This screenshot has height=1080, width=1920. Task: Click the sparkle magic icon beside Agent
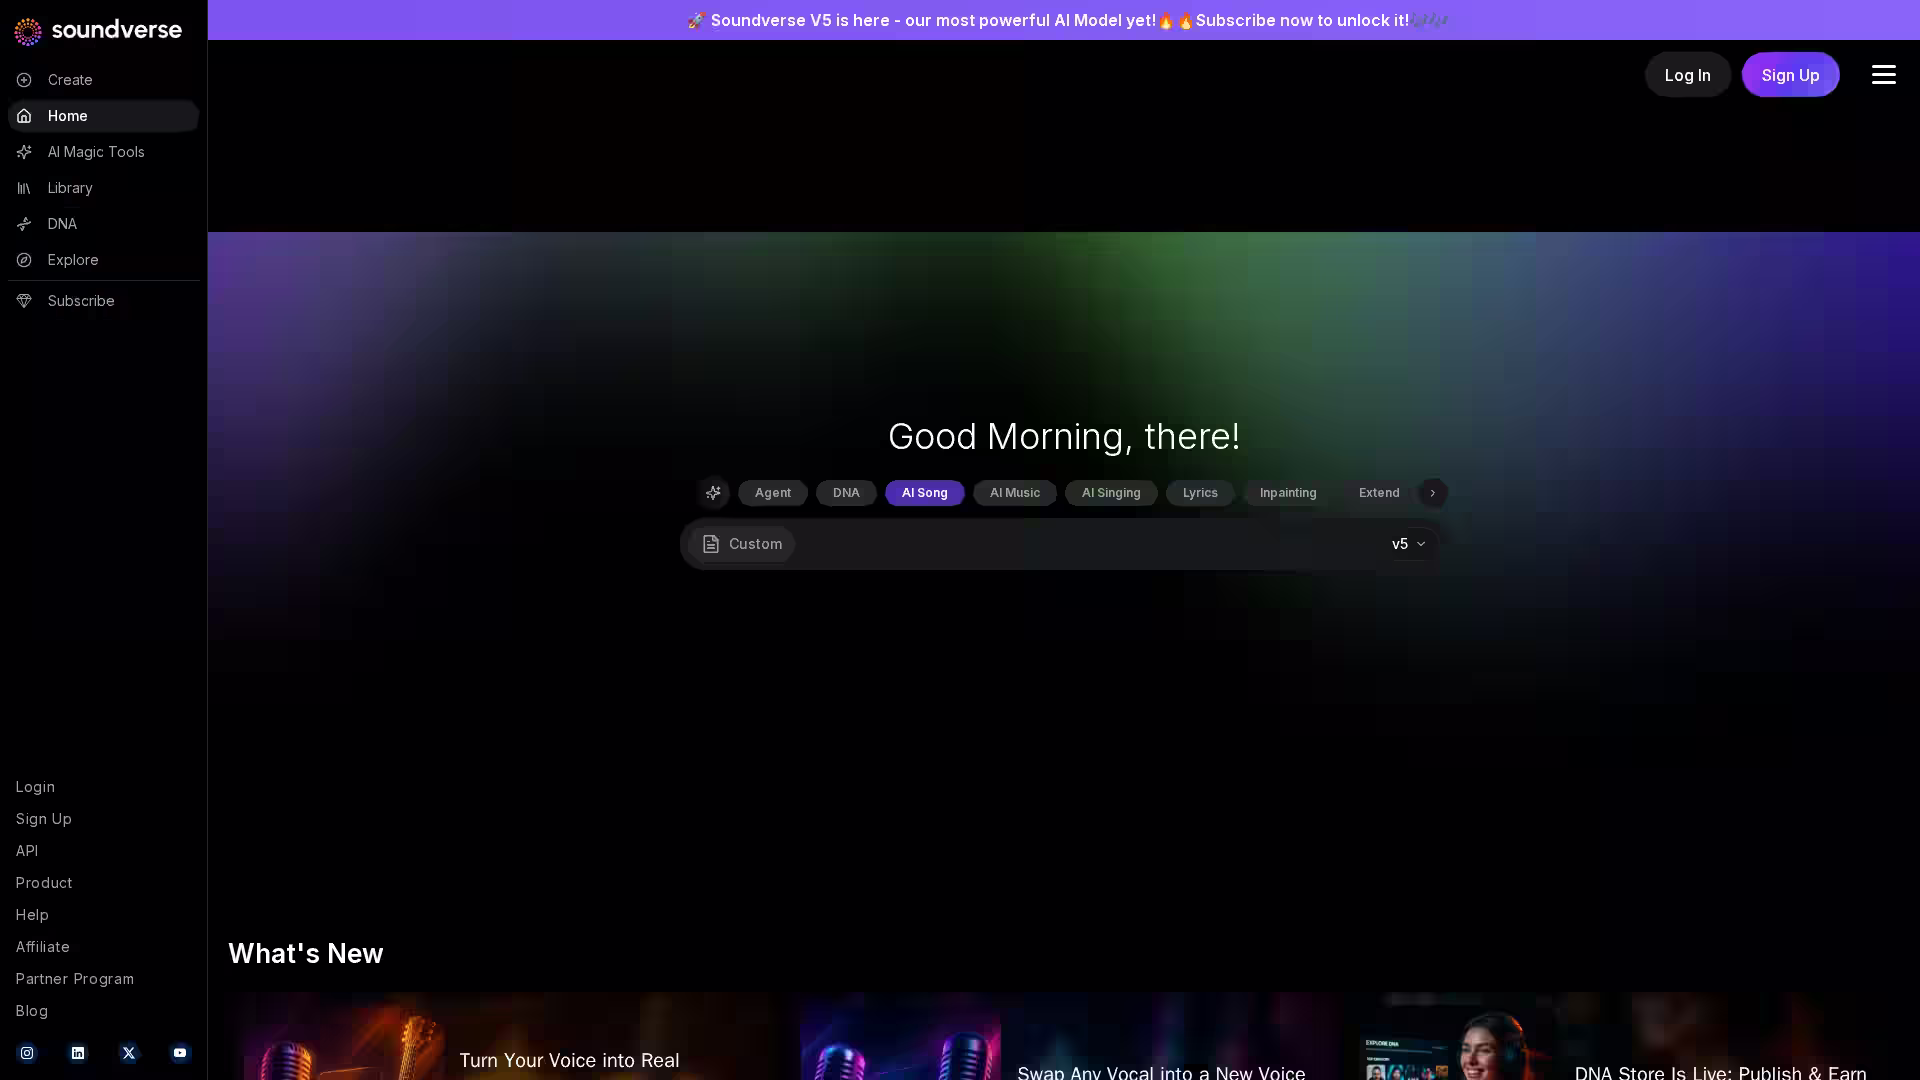[713, 493]
